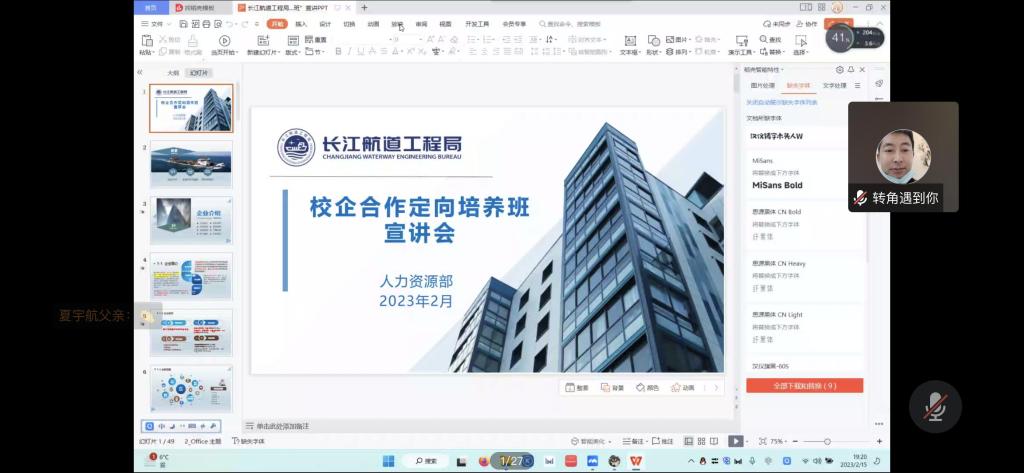Image resolution: width=1024 pixels, height=473 pixels.
Task: Toggle Underline formatting
Action: pos(360,52)
